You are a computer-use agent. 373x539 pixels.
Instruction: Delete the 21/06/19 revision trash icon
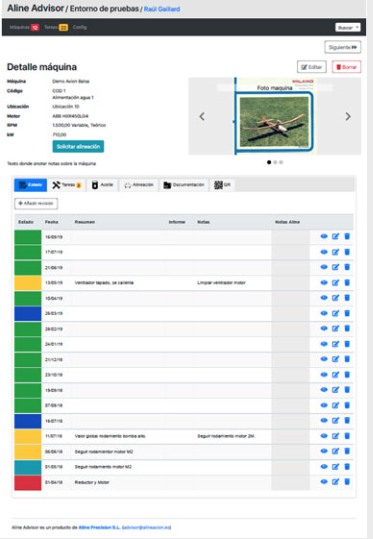(x=347, y=267)
